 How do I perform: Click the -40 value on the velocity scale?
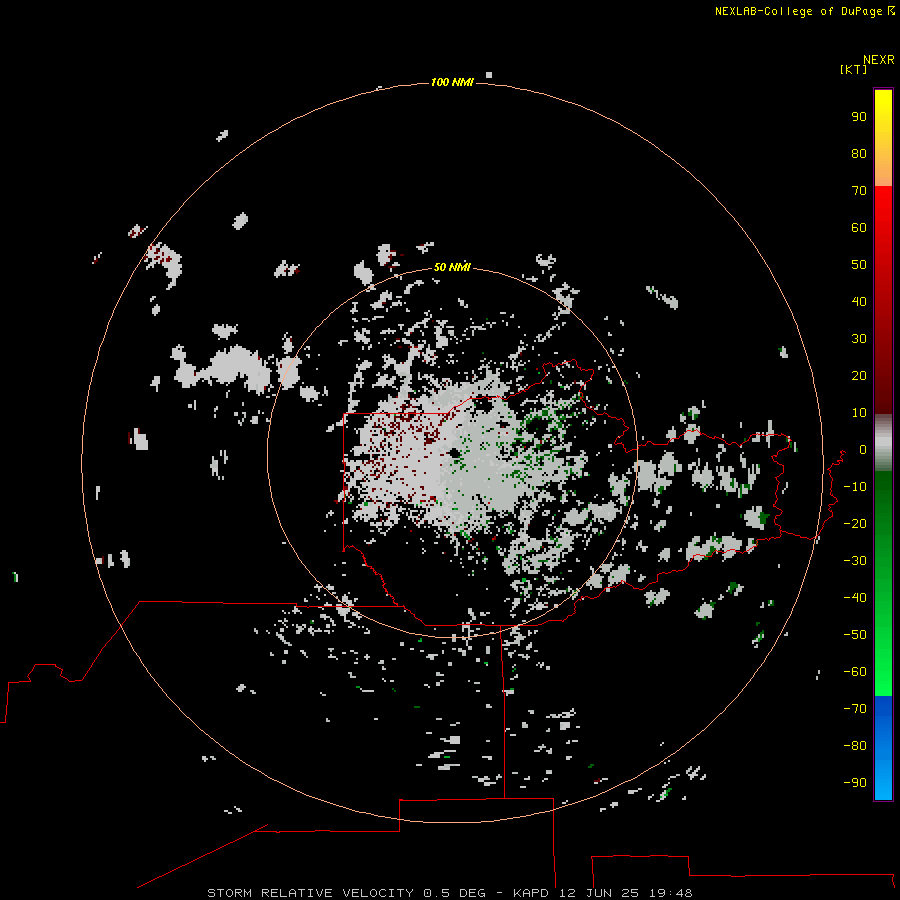point(855,598)
